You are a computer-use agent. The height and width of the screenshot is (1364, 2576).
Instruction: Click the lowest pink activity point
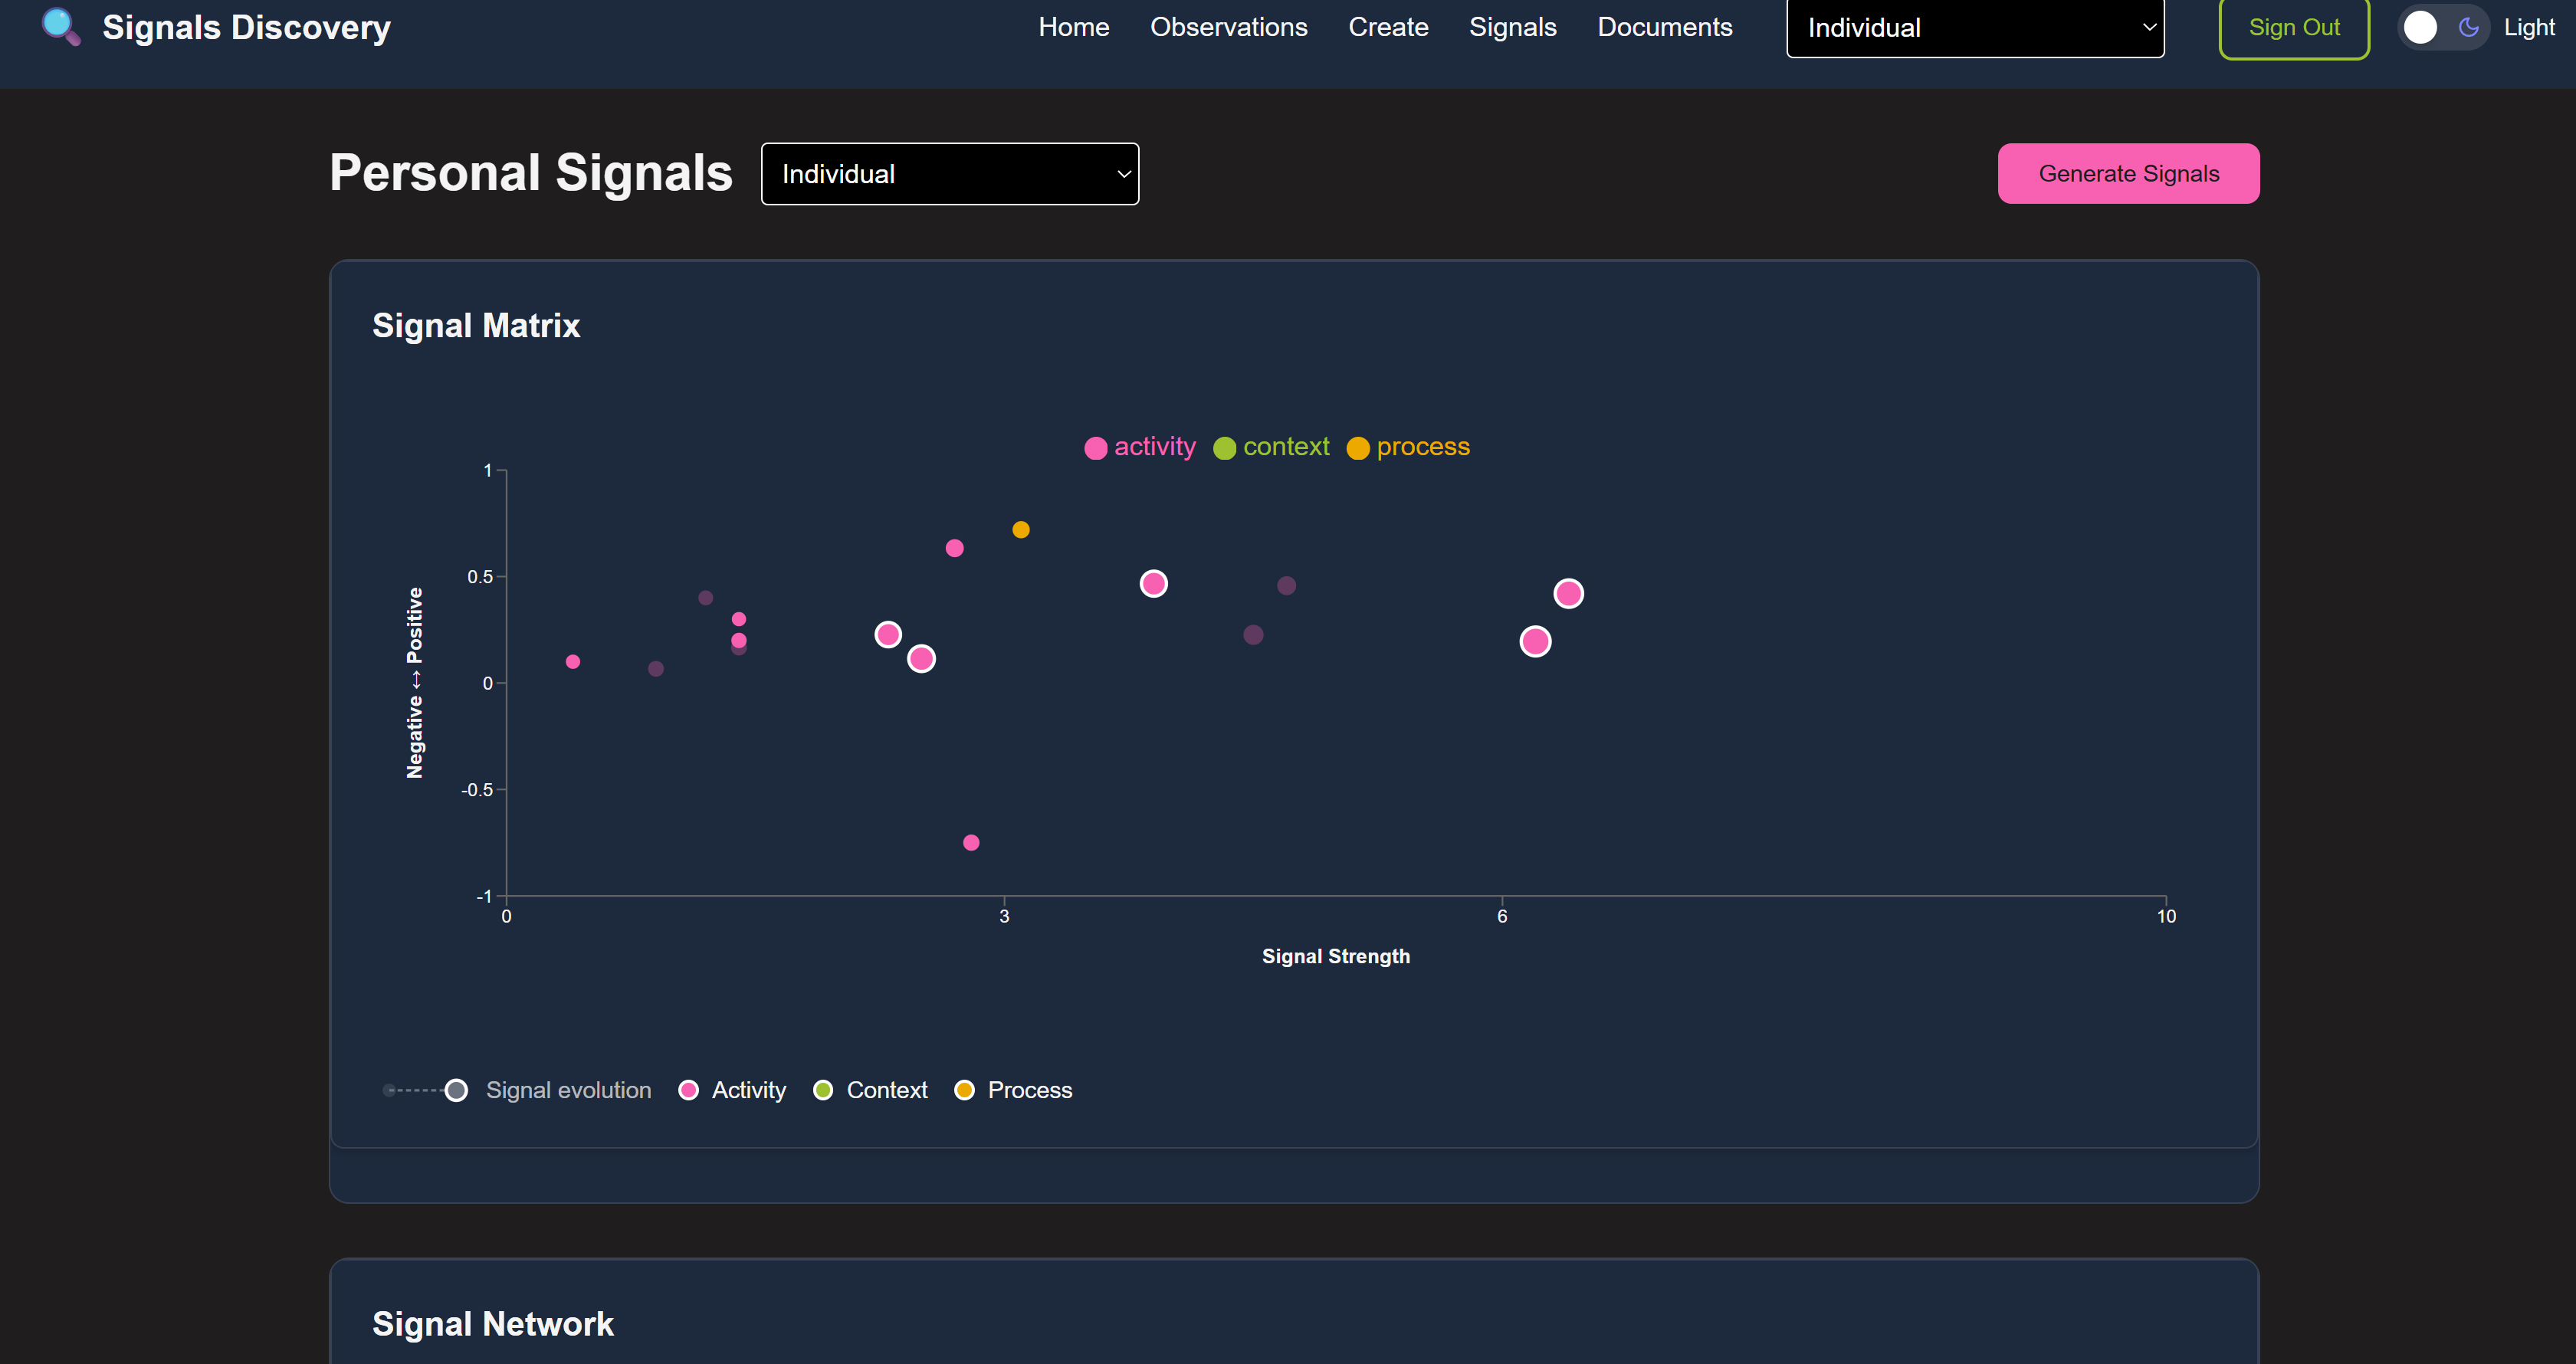pyautogui.click(x=971, y=843)
